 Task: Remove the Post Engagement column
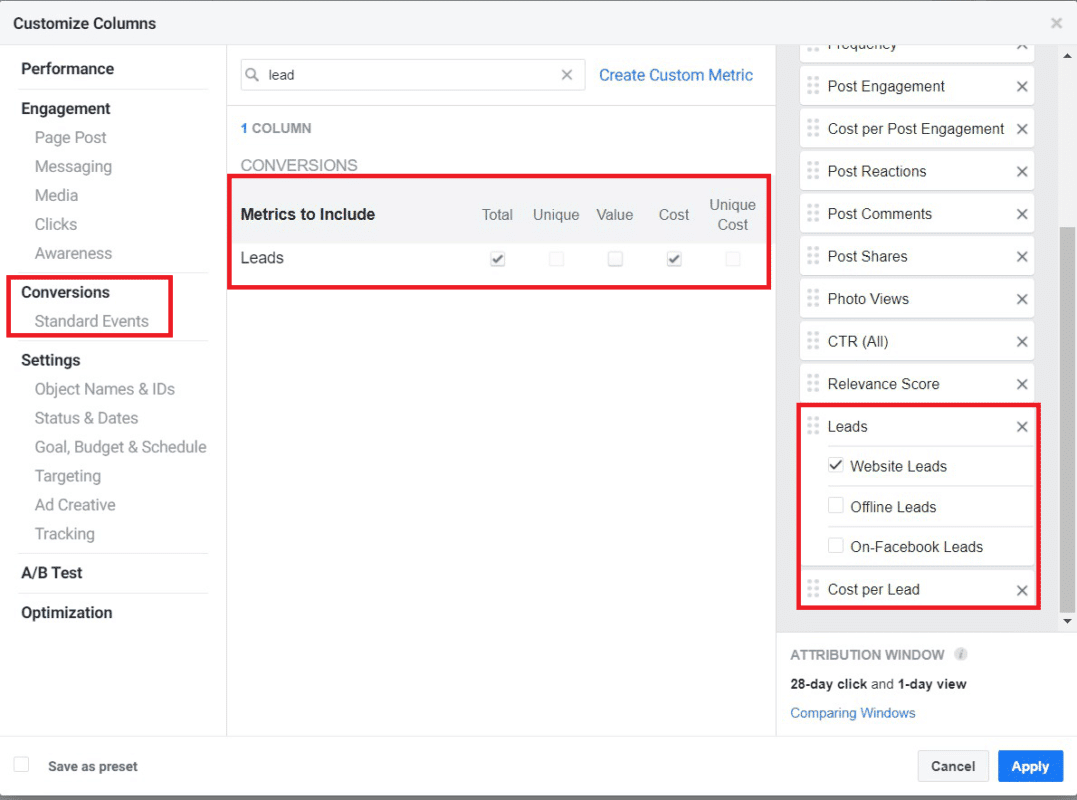(1022, 87)
